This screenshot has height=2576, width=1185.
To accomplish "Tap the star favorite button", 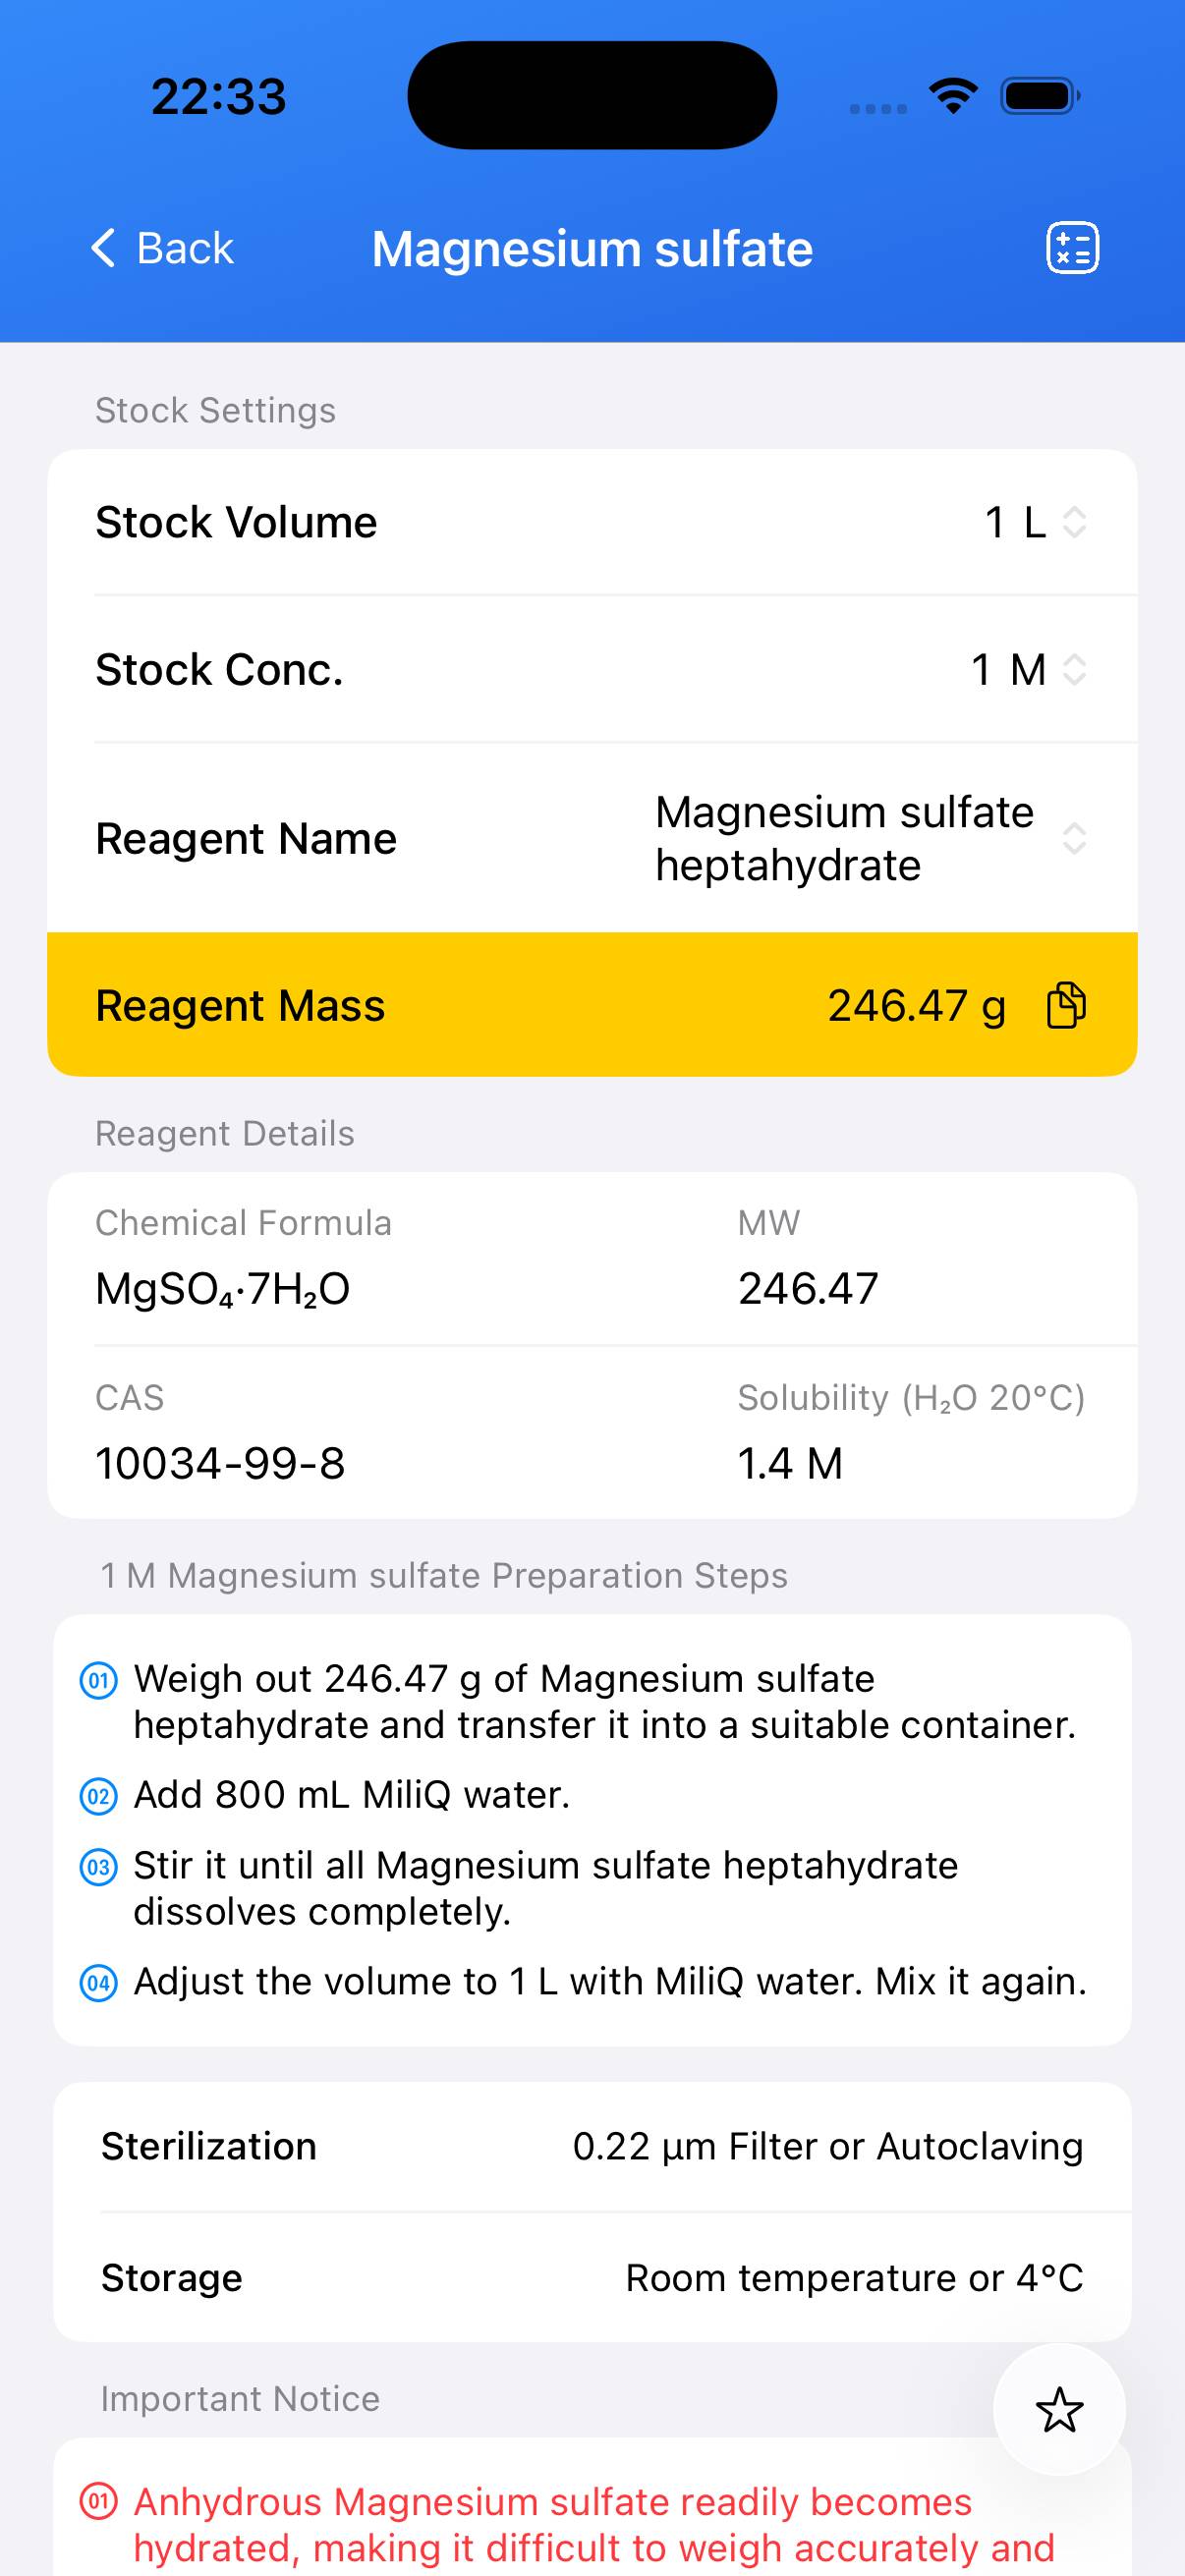I will click(1059, 2409).
